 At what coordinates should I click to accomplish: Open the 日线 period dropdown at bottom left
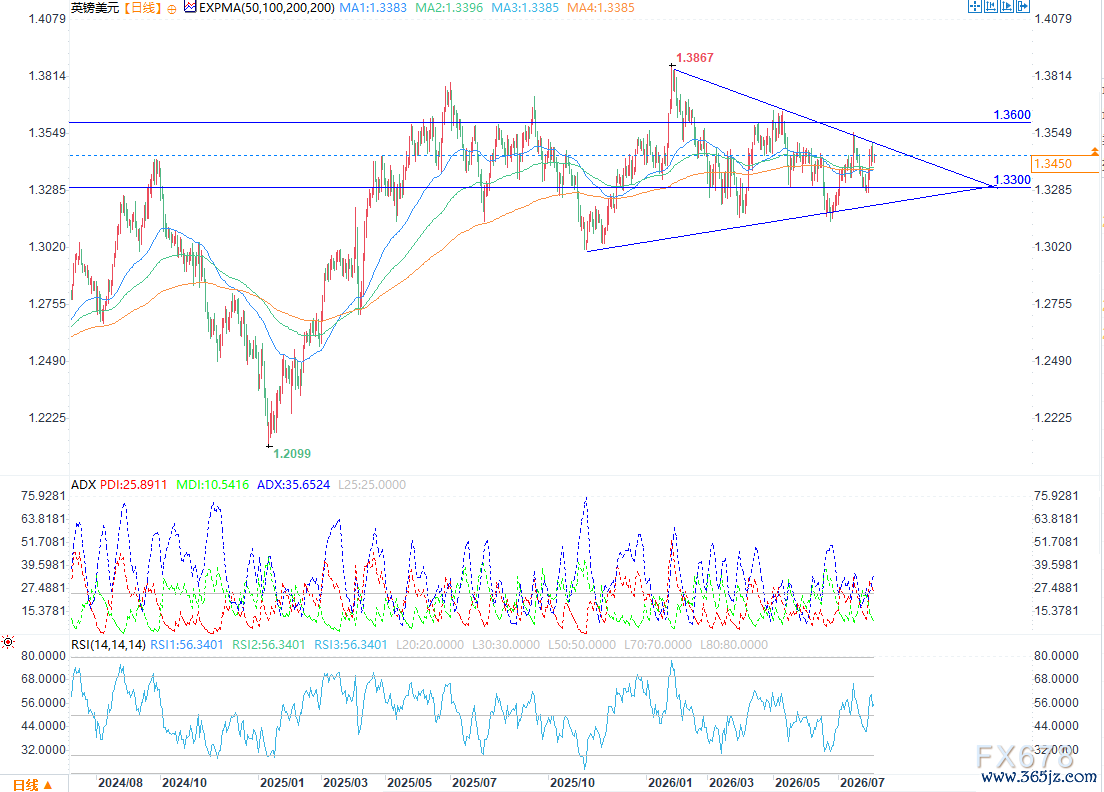click(32, 784)
